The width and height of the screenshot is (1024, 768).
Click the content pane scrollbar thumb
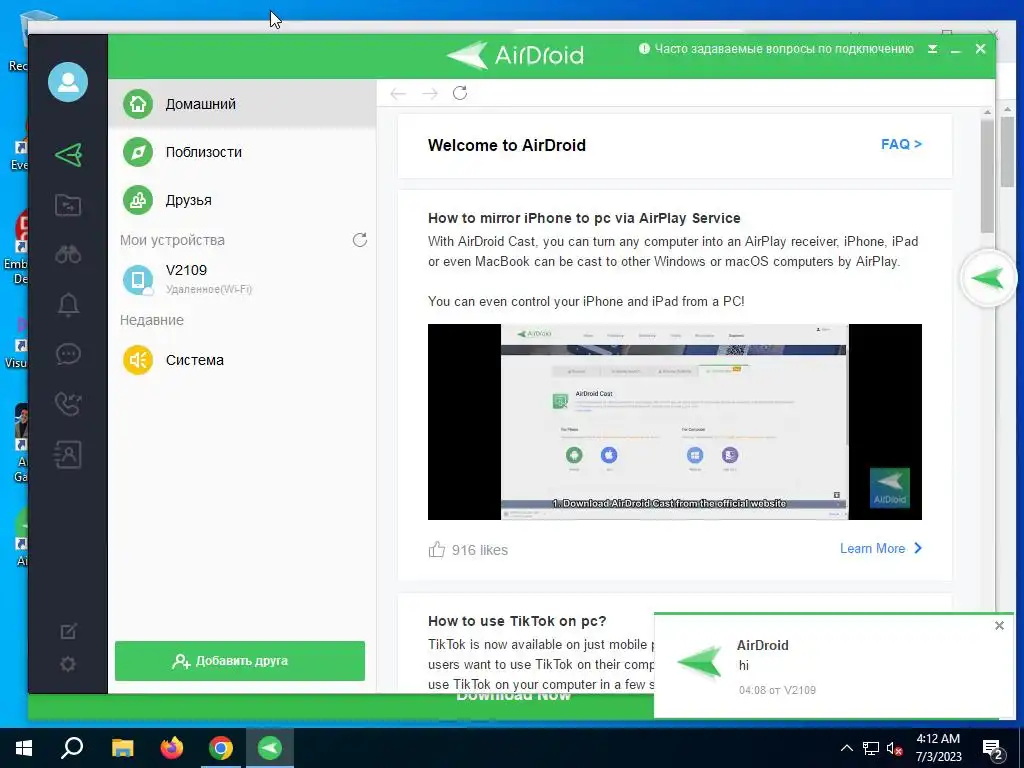(x=987, y=174)
